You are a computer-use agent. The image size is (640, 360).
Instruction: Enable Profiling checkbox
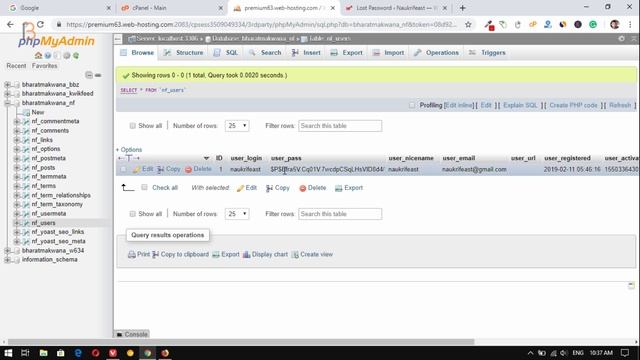coord(412,105)
